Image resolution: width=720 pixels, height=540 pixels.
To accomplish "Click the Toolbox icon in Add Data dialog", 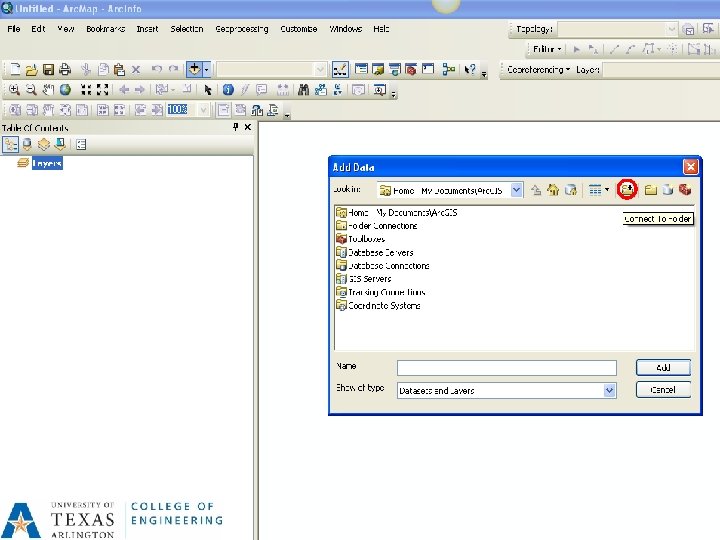I will (x=685, y=190).
